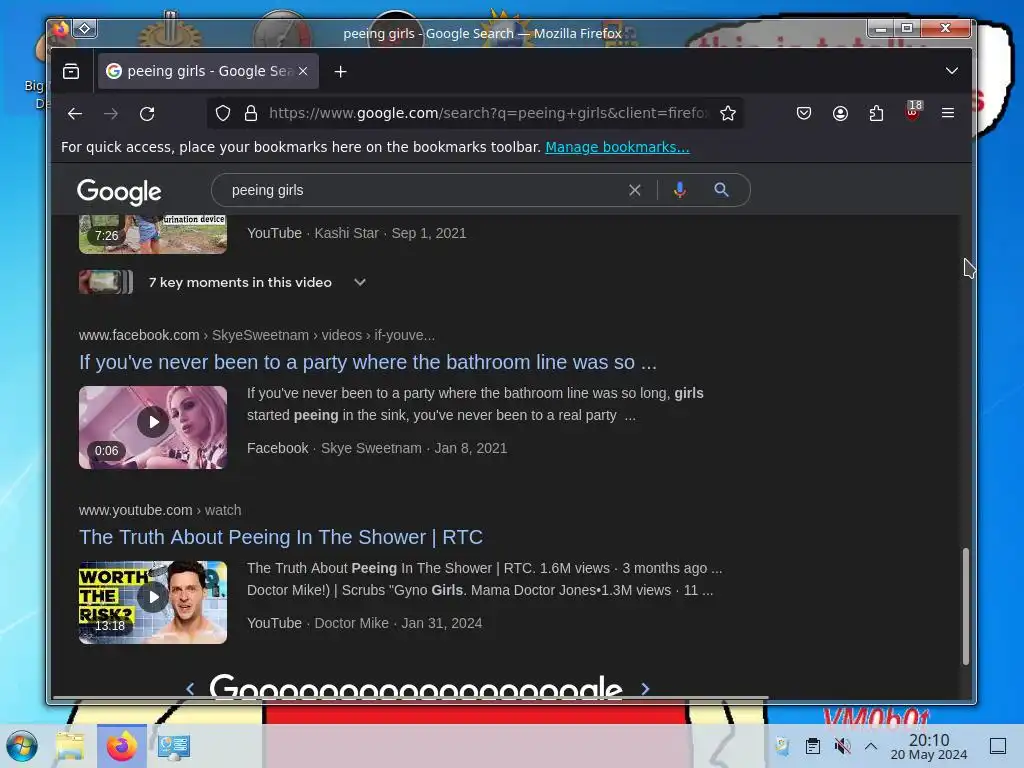The width and height of the screenshot is (1024, 768).
Task: Click 'Skye Sweetnam' source text
Action: pyautogui.click(x=371, y=448)
